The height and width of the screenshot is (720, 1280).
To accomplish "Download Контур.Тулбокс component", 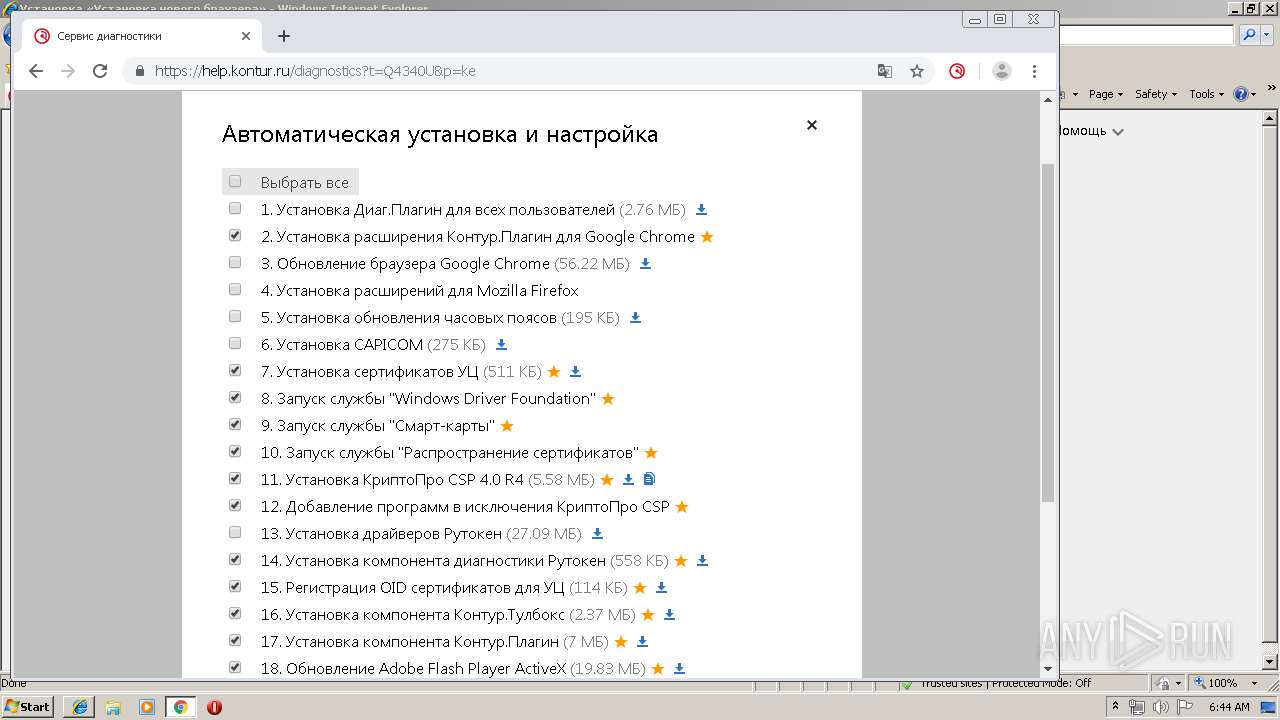I will point(669,615).
